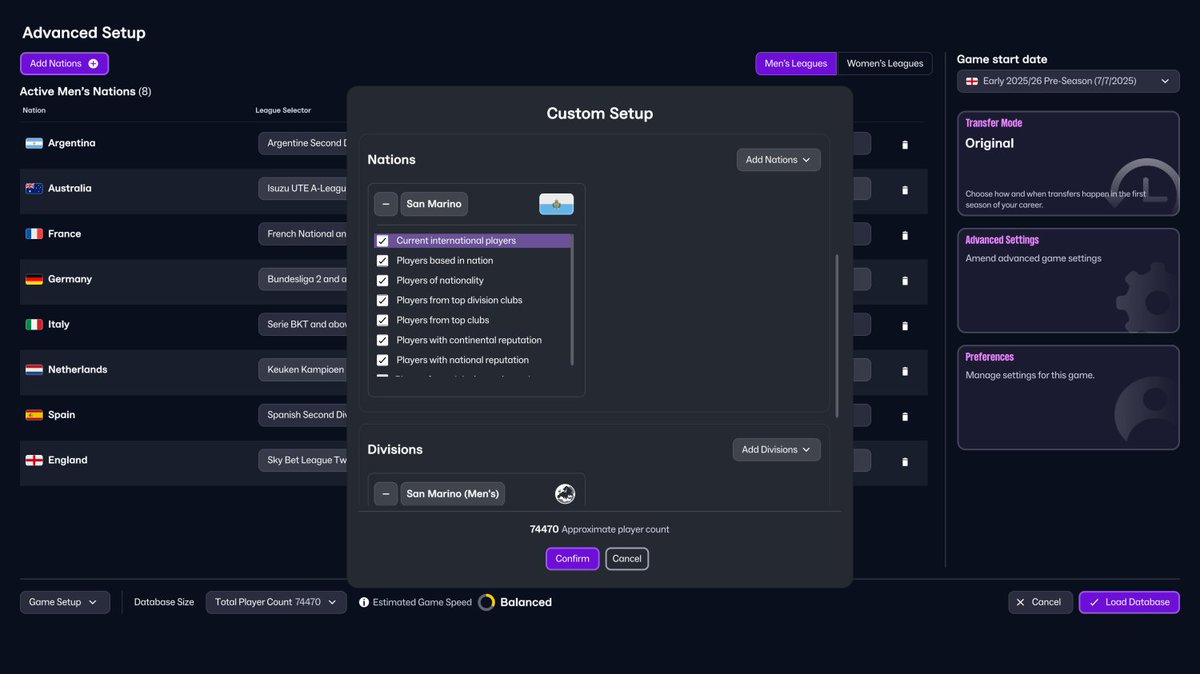Open the Add Divisions dropdown
The height and width of the screenshot is (674, 1200).
click(x=777, y=450)
